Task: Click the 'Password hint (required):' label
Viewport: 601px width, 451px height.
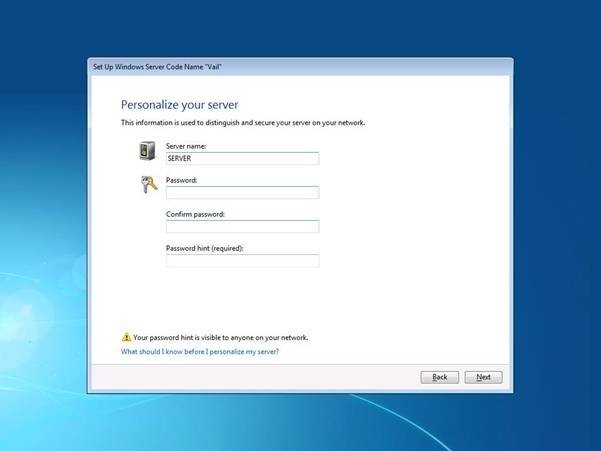Action: click(x=205, y=248)
